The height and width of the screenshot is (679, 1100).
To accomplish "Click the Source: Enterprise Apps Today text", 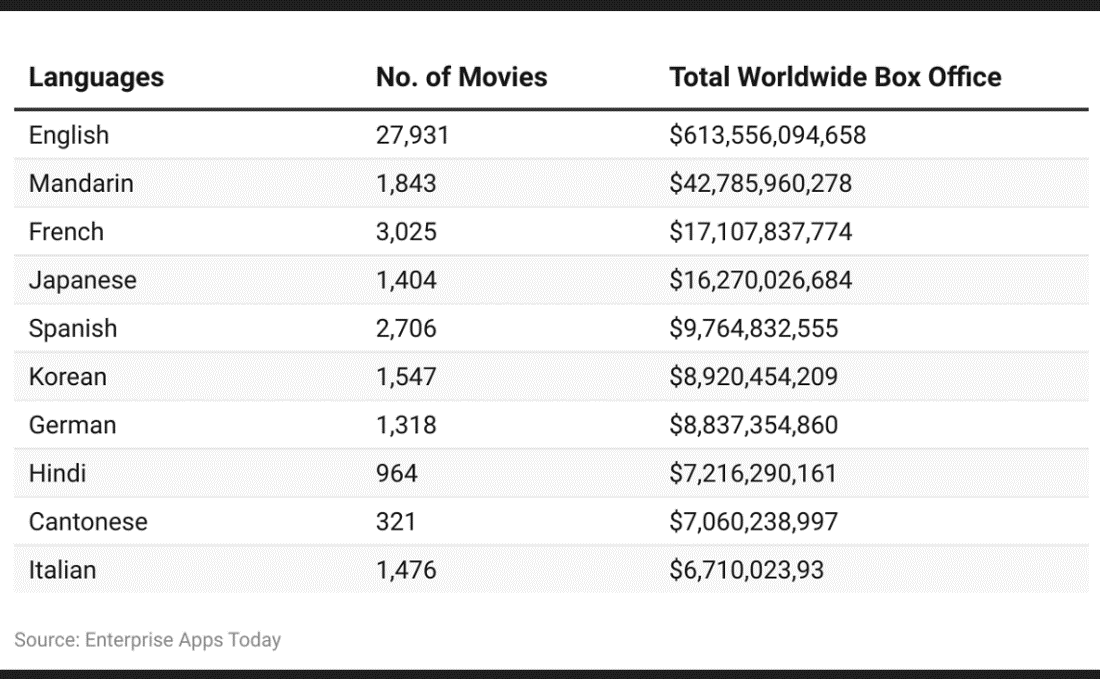I will pos(148,640).
